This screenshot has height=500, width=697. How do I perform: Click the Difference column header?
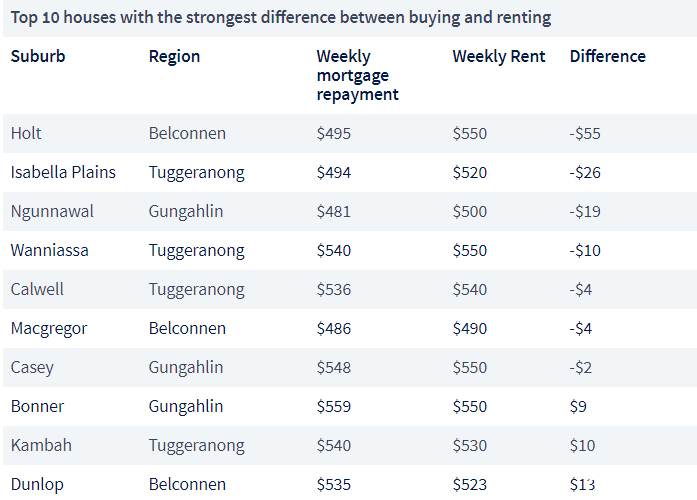point(608,56)
